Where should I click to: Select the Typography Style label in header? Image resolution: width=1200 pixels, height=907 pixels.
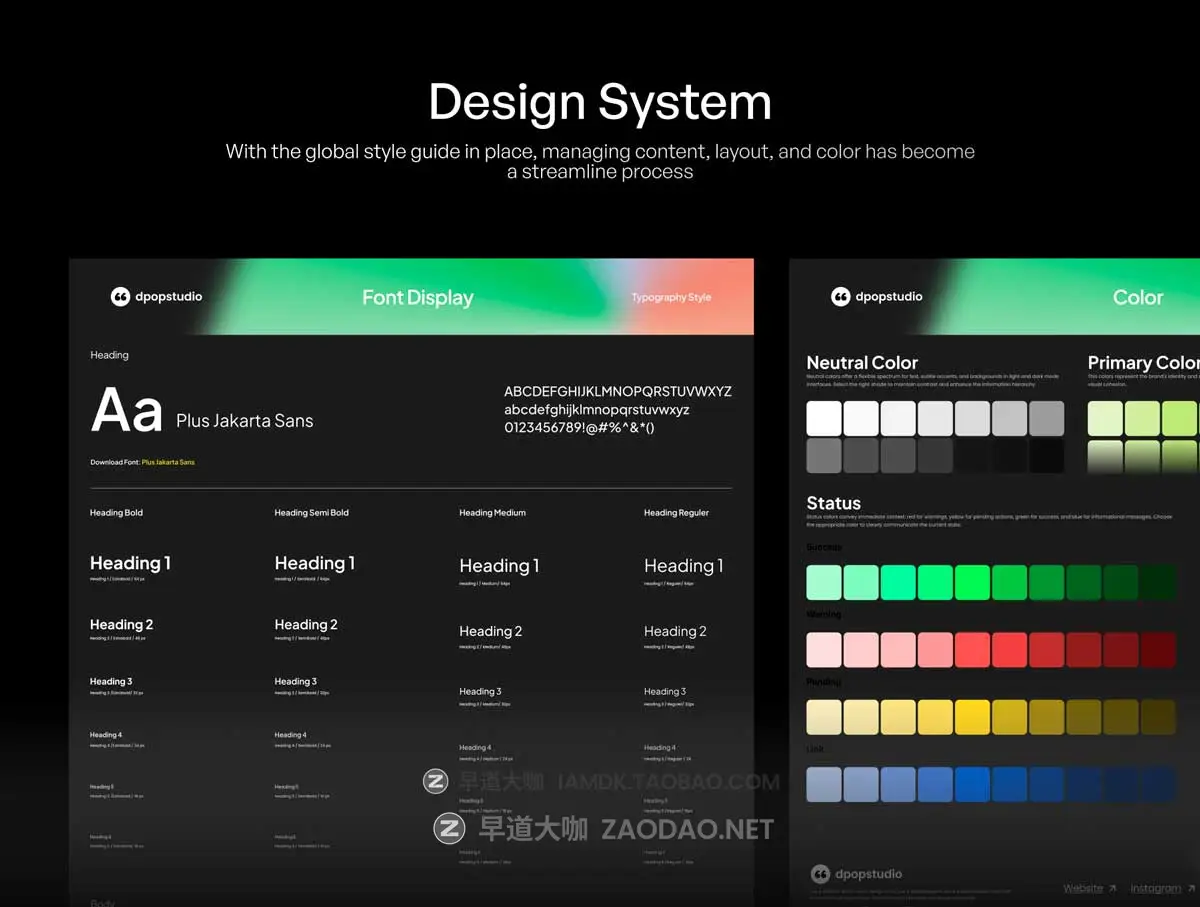671,297
